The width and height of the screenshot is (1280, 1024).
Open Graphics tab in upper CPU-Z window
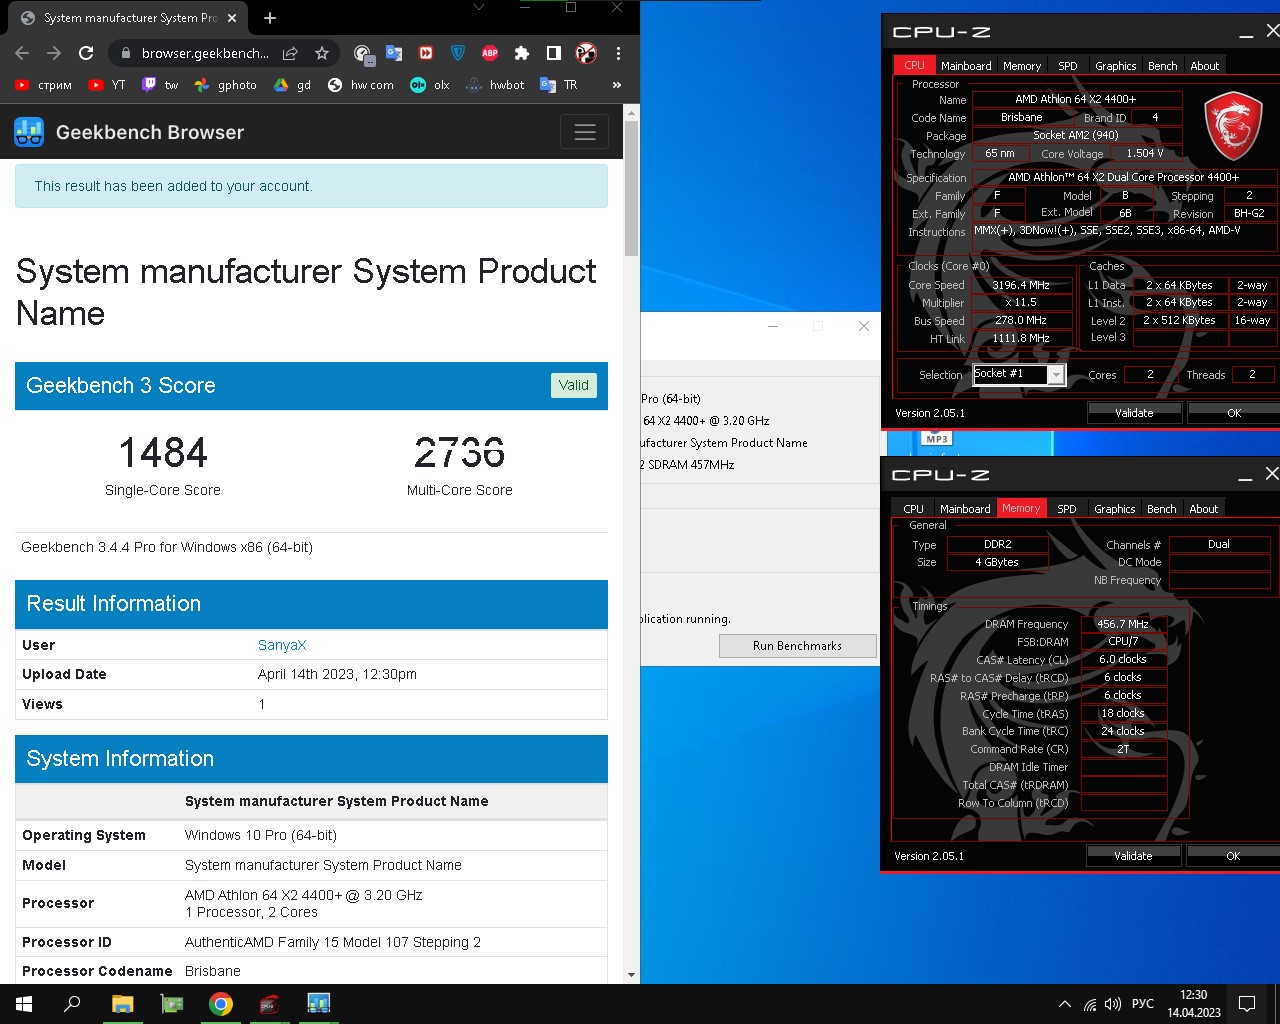[x=1116, y=66]
